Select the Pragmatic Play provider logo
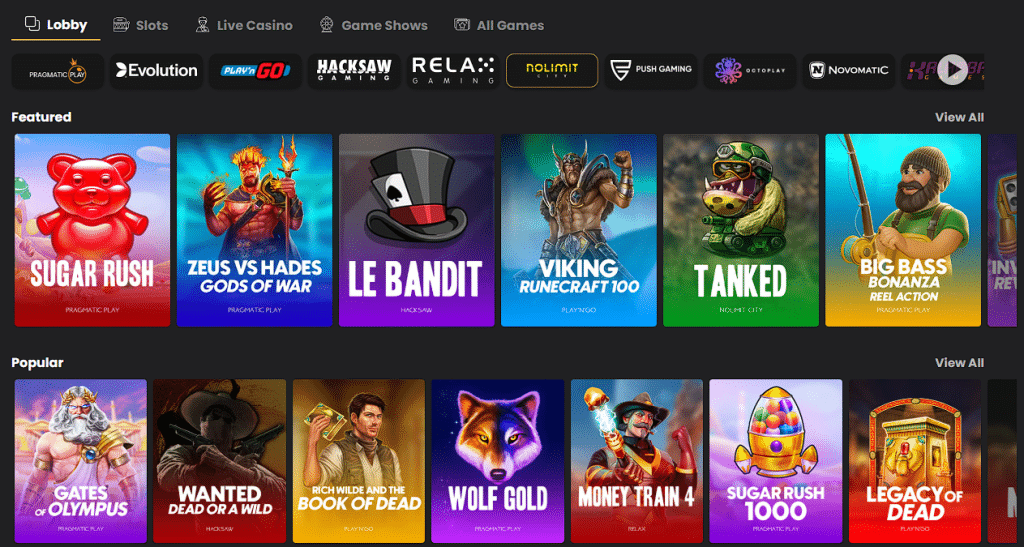 point(57,71)
